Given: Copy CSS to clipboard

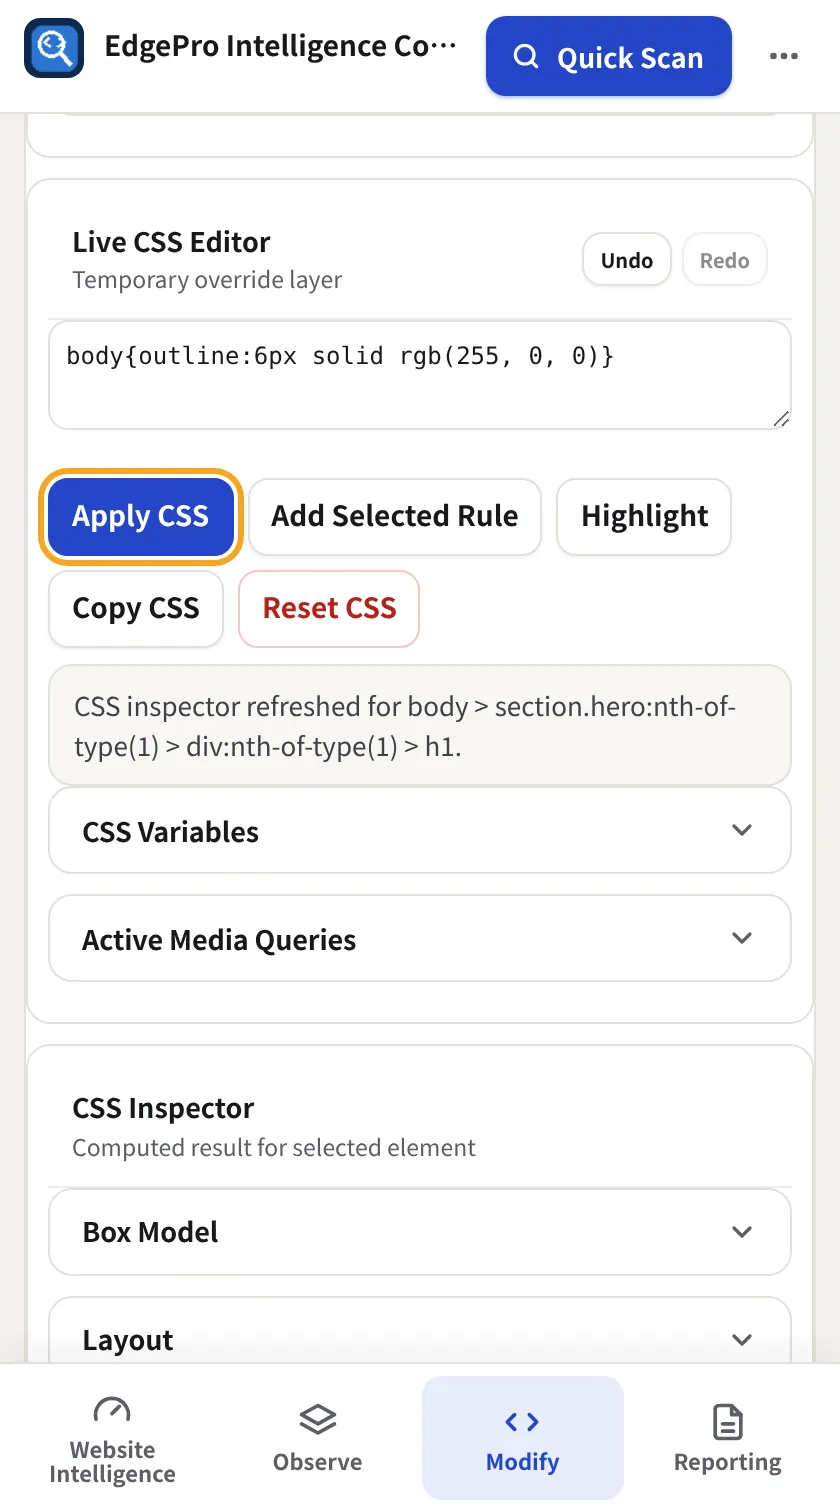Looking at the screenshot, I should tap(136, 608).
